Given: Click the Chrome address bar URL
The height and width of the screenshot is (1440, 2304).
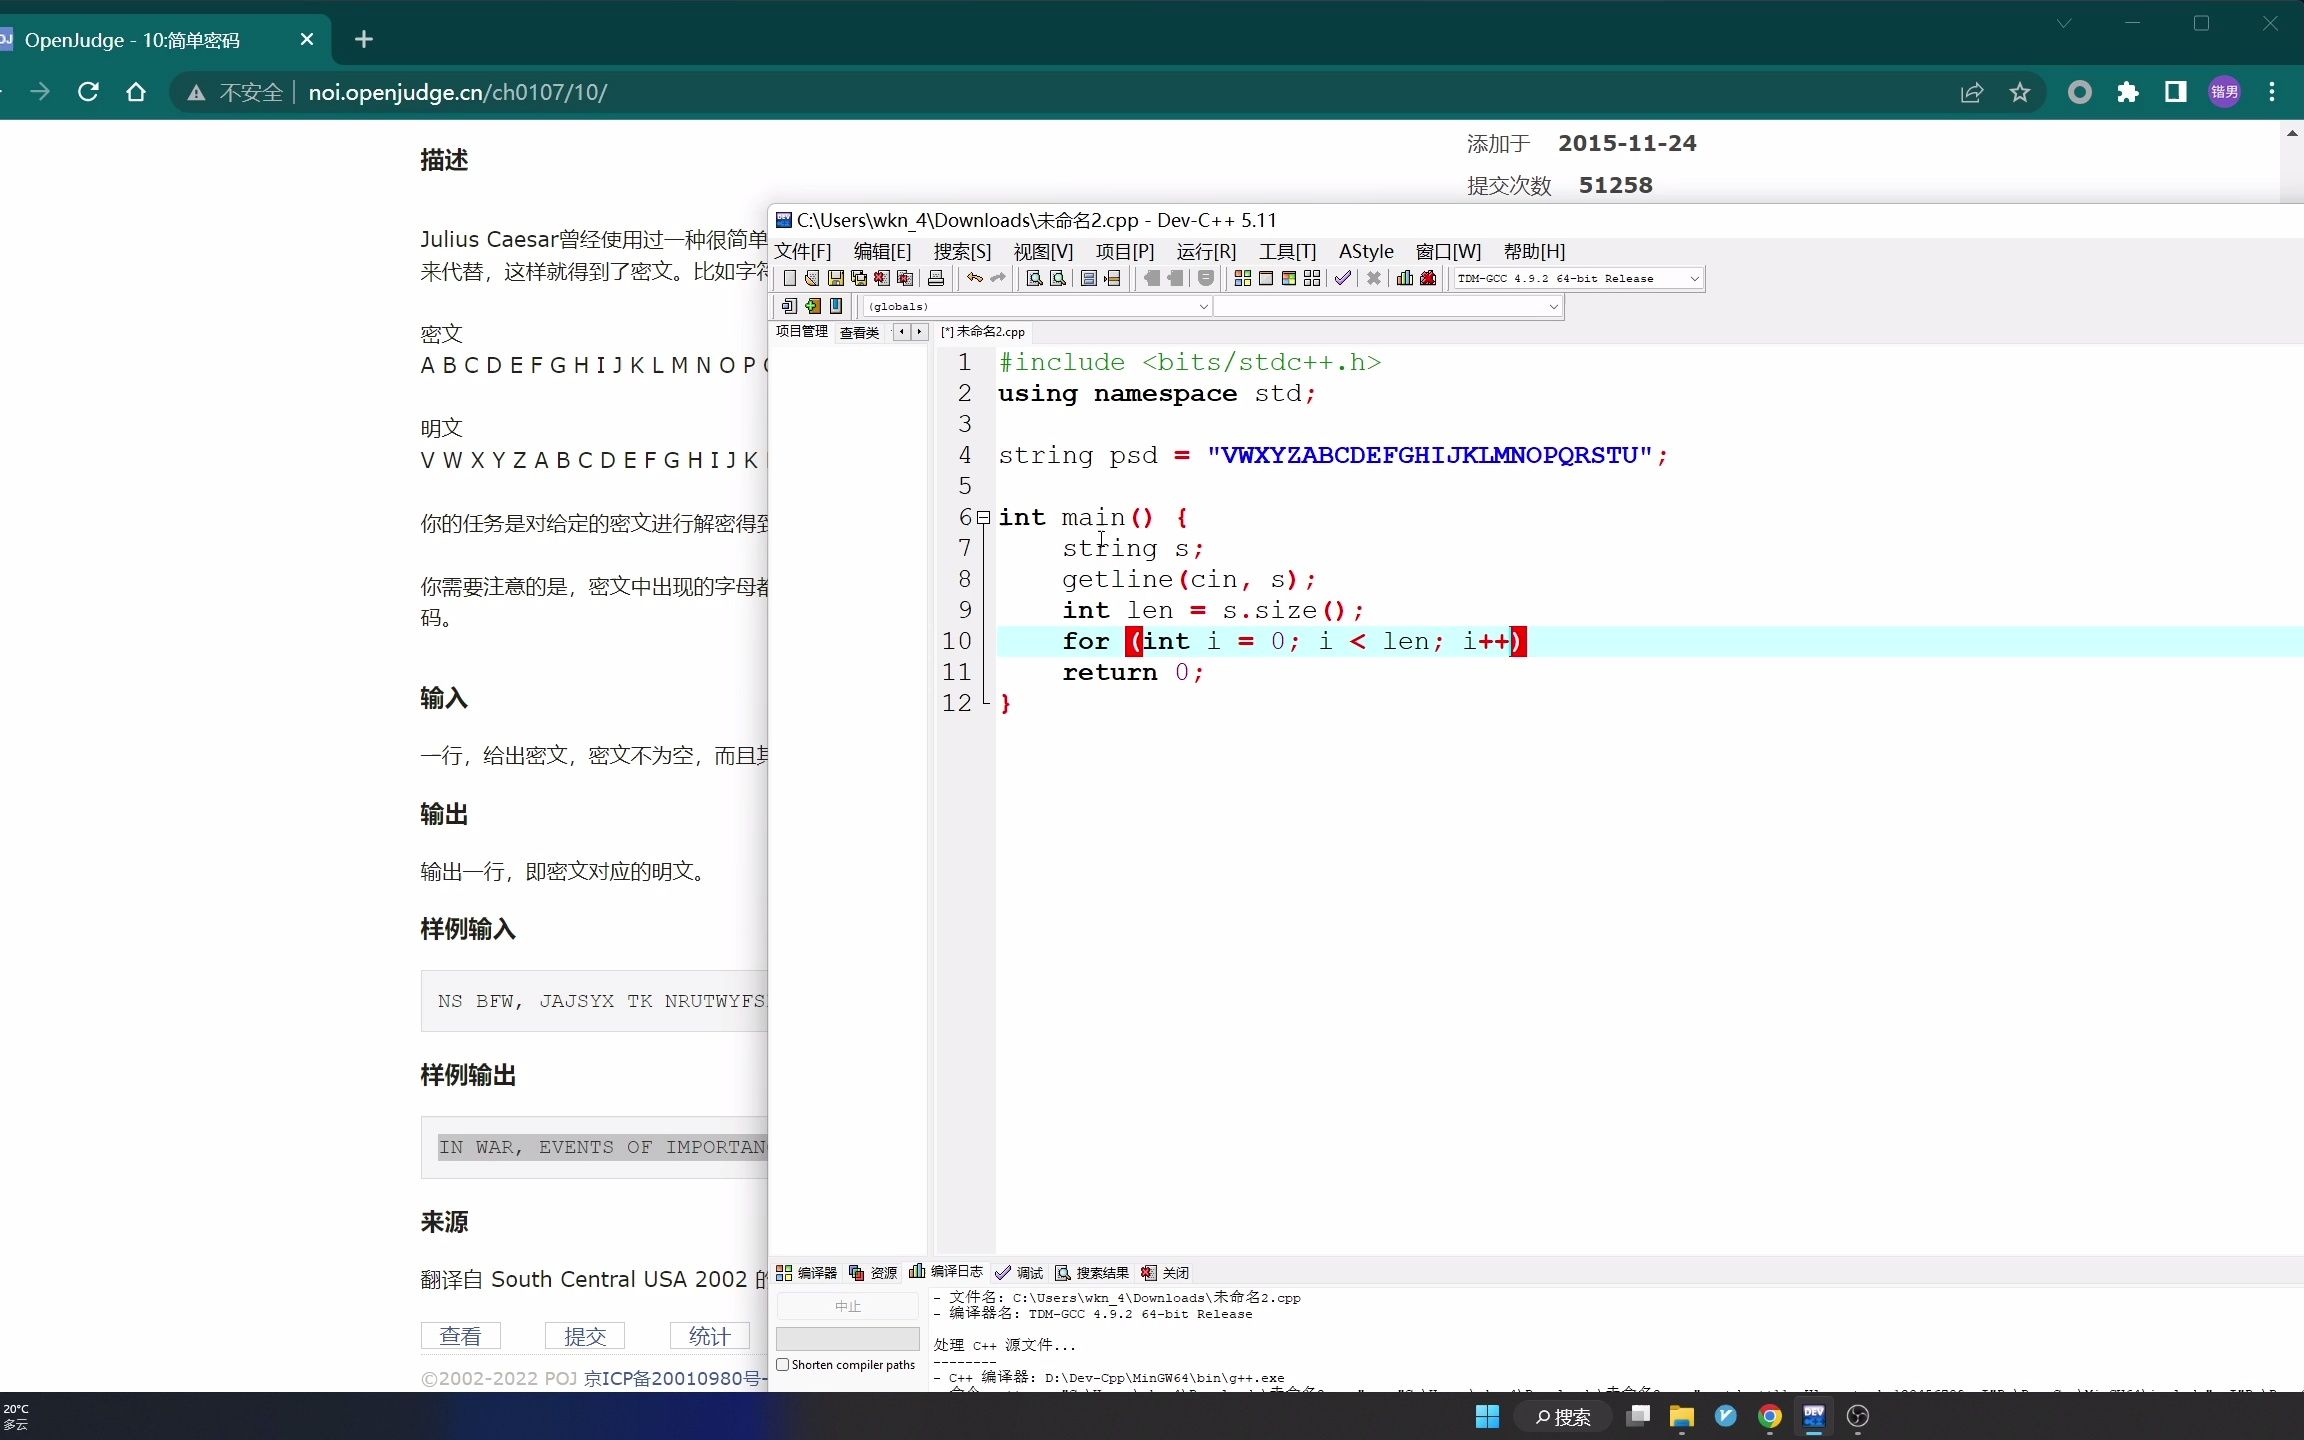Looking at the screenshot, I should 457,92.
